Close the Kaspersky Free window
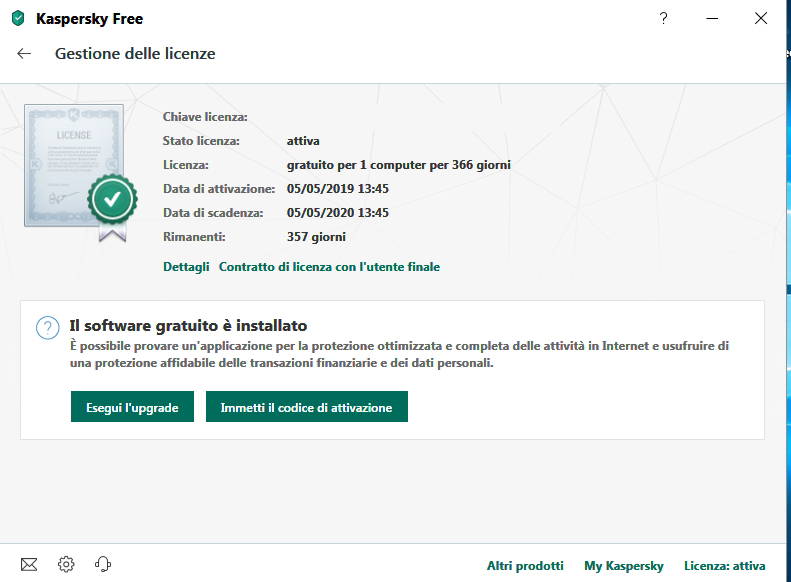 (x=761, y=19)
